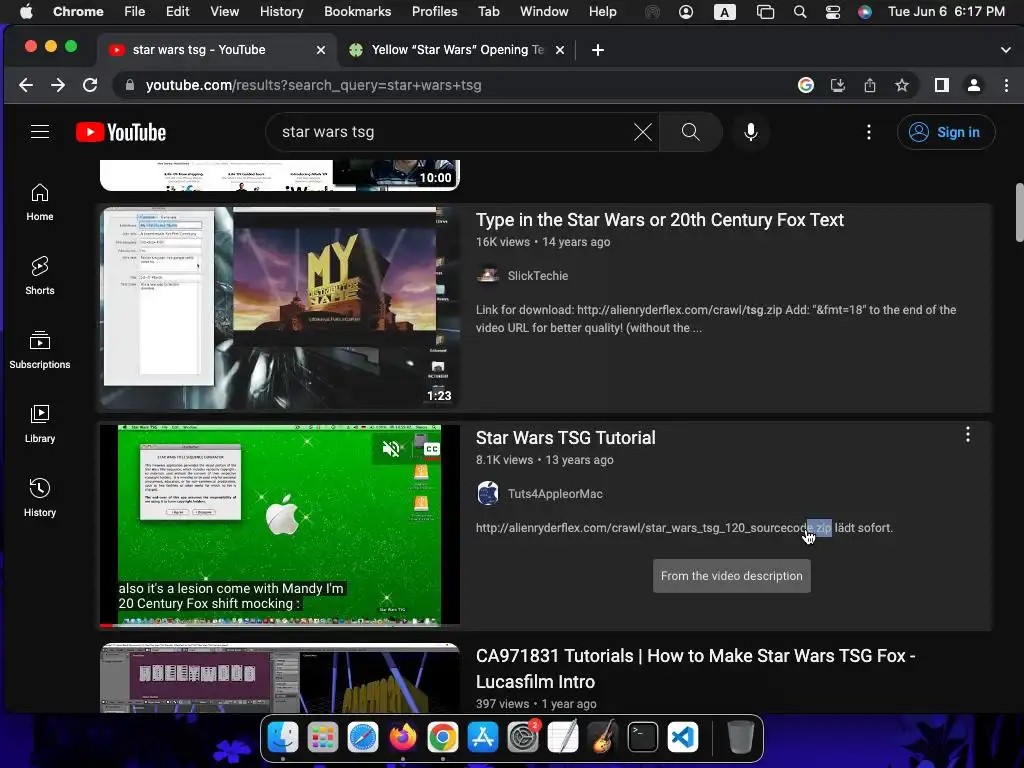Open History in the YouTube sidebar
This screenshot has height=768, width=1024.
(x=40, y=498)
